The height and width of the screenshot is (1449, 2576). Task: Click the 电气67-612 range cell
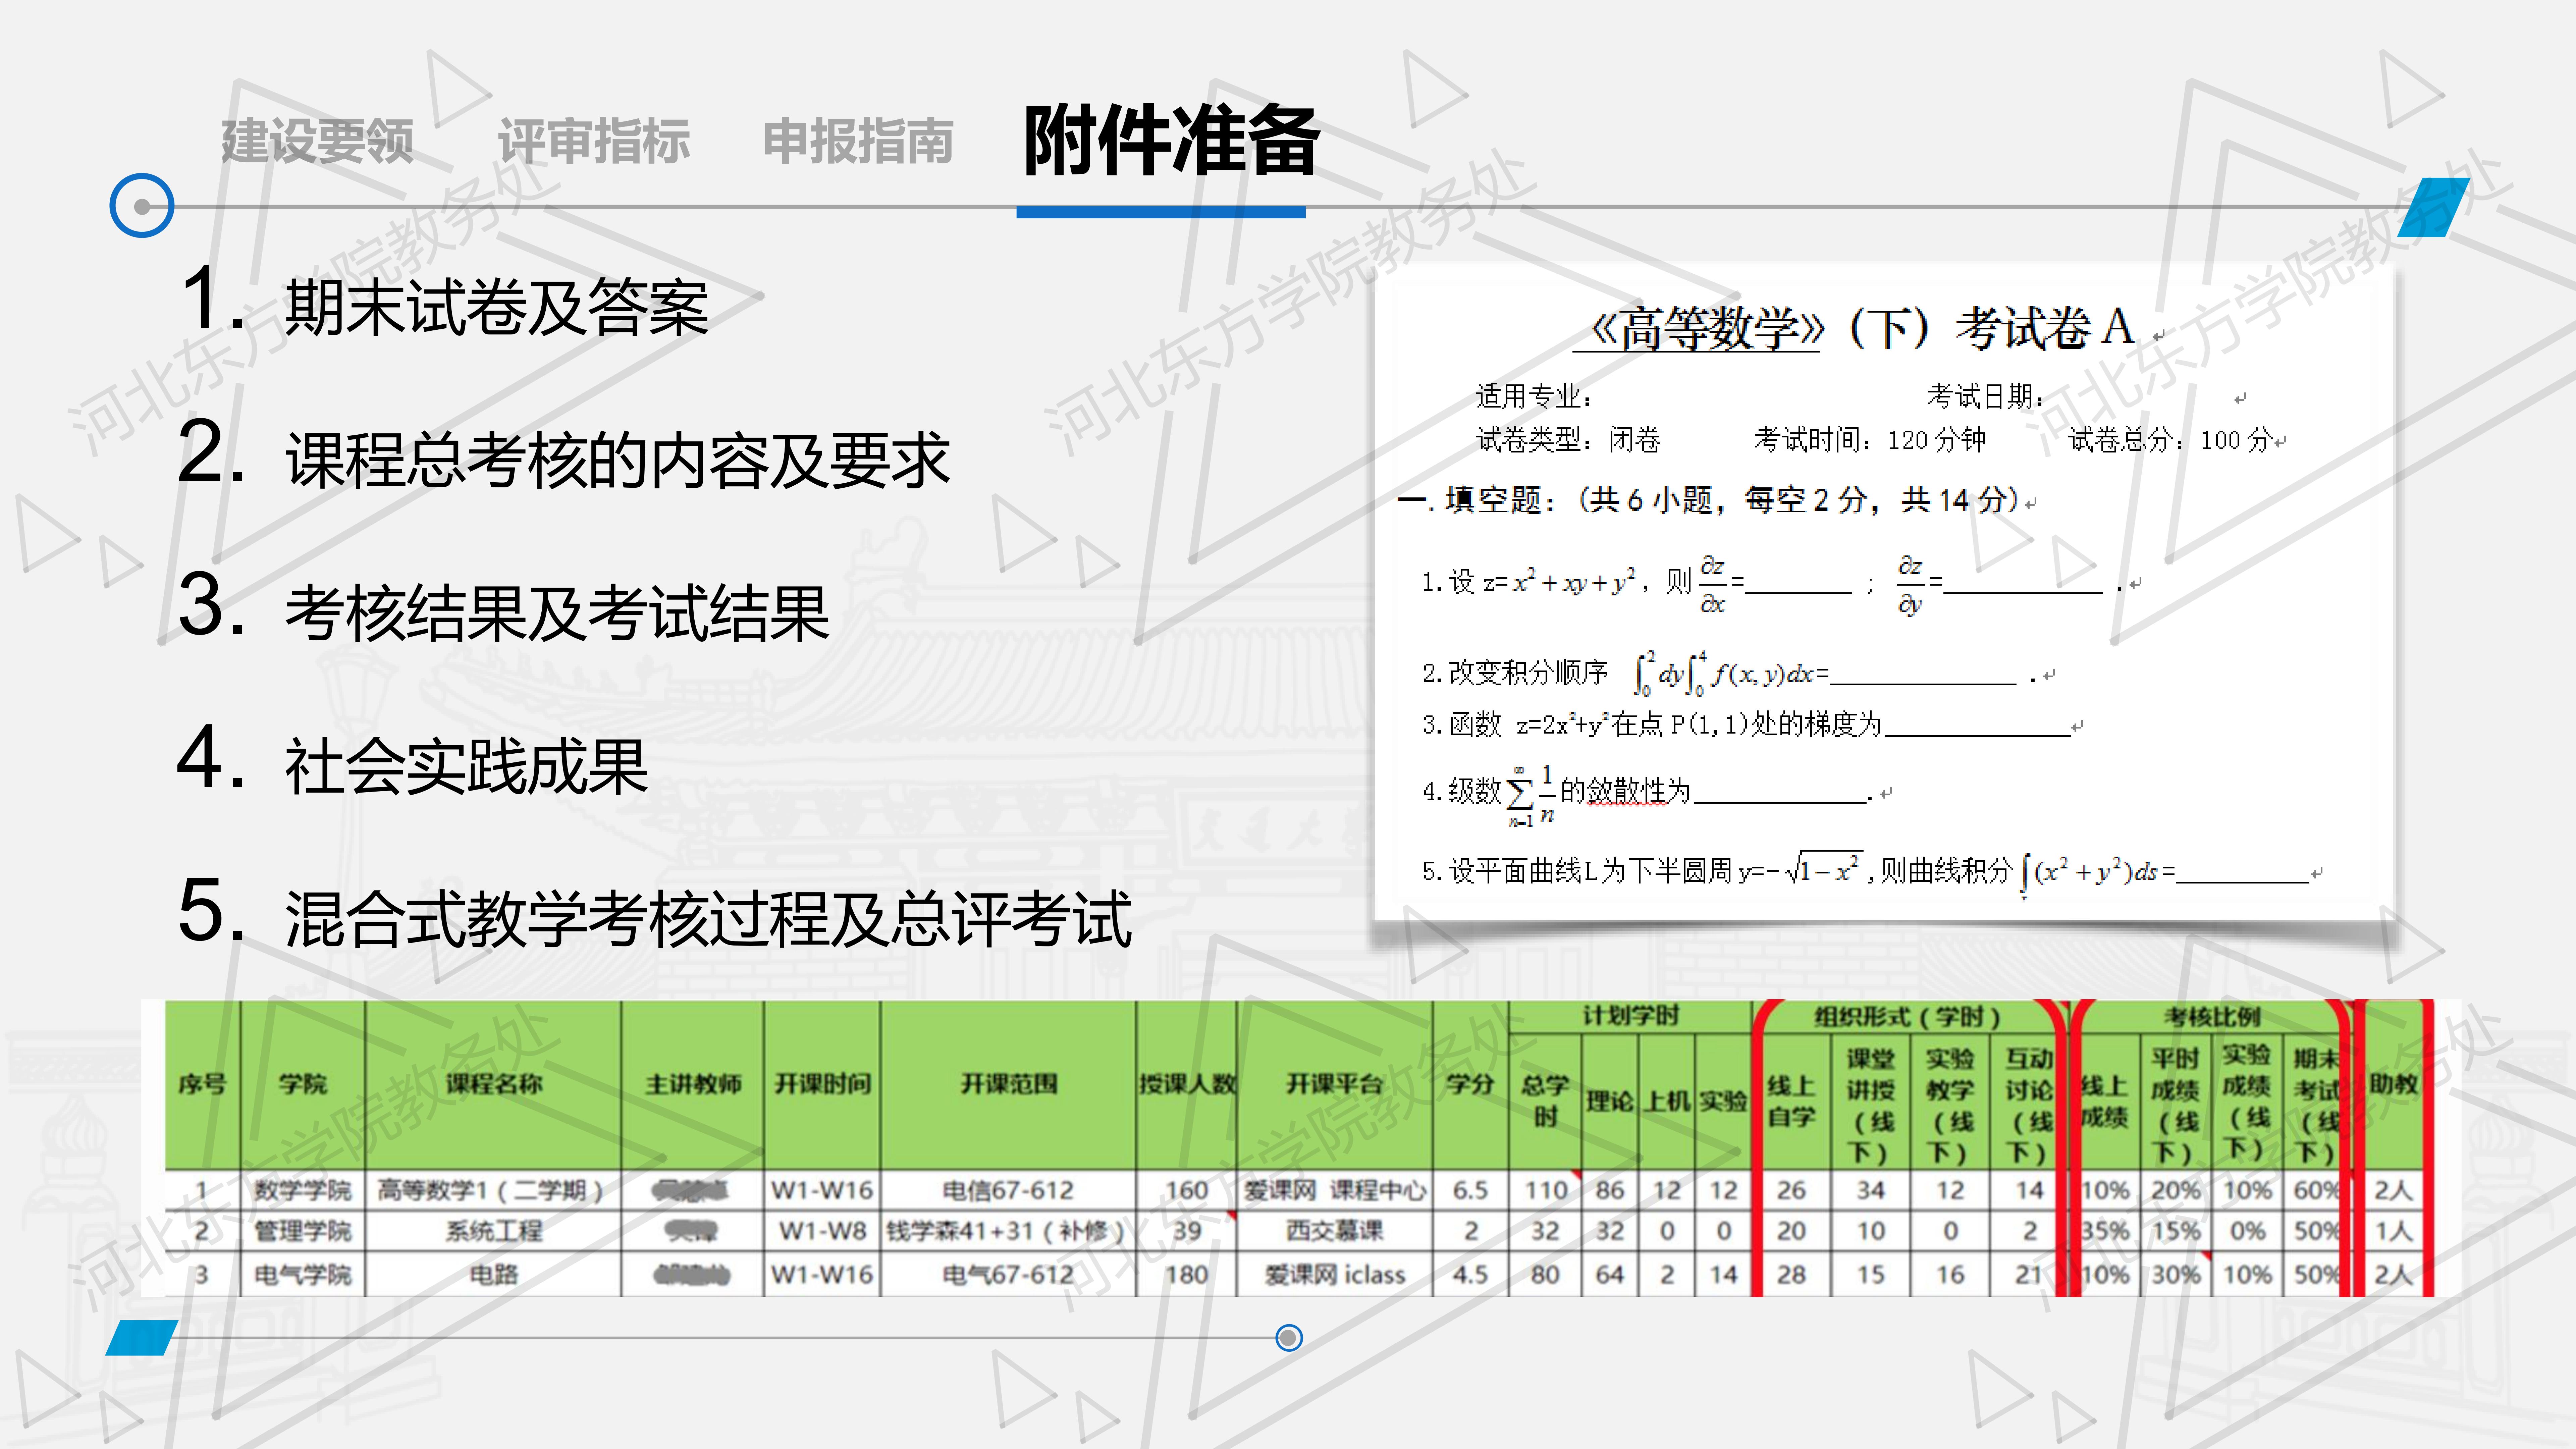click(1008, 1275)
